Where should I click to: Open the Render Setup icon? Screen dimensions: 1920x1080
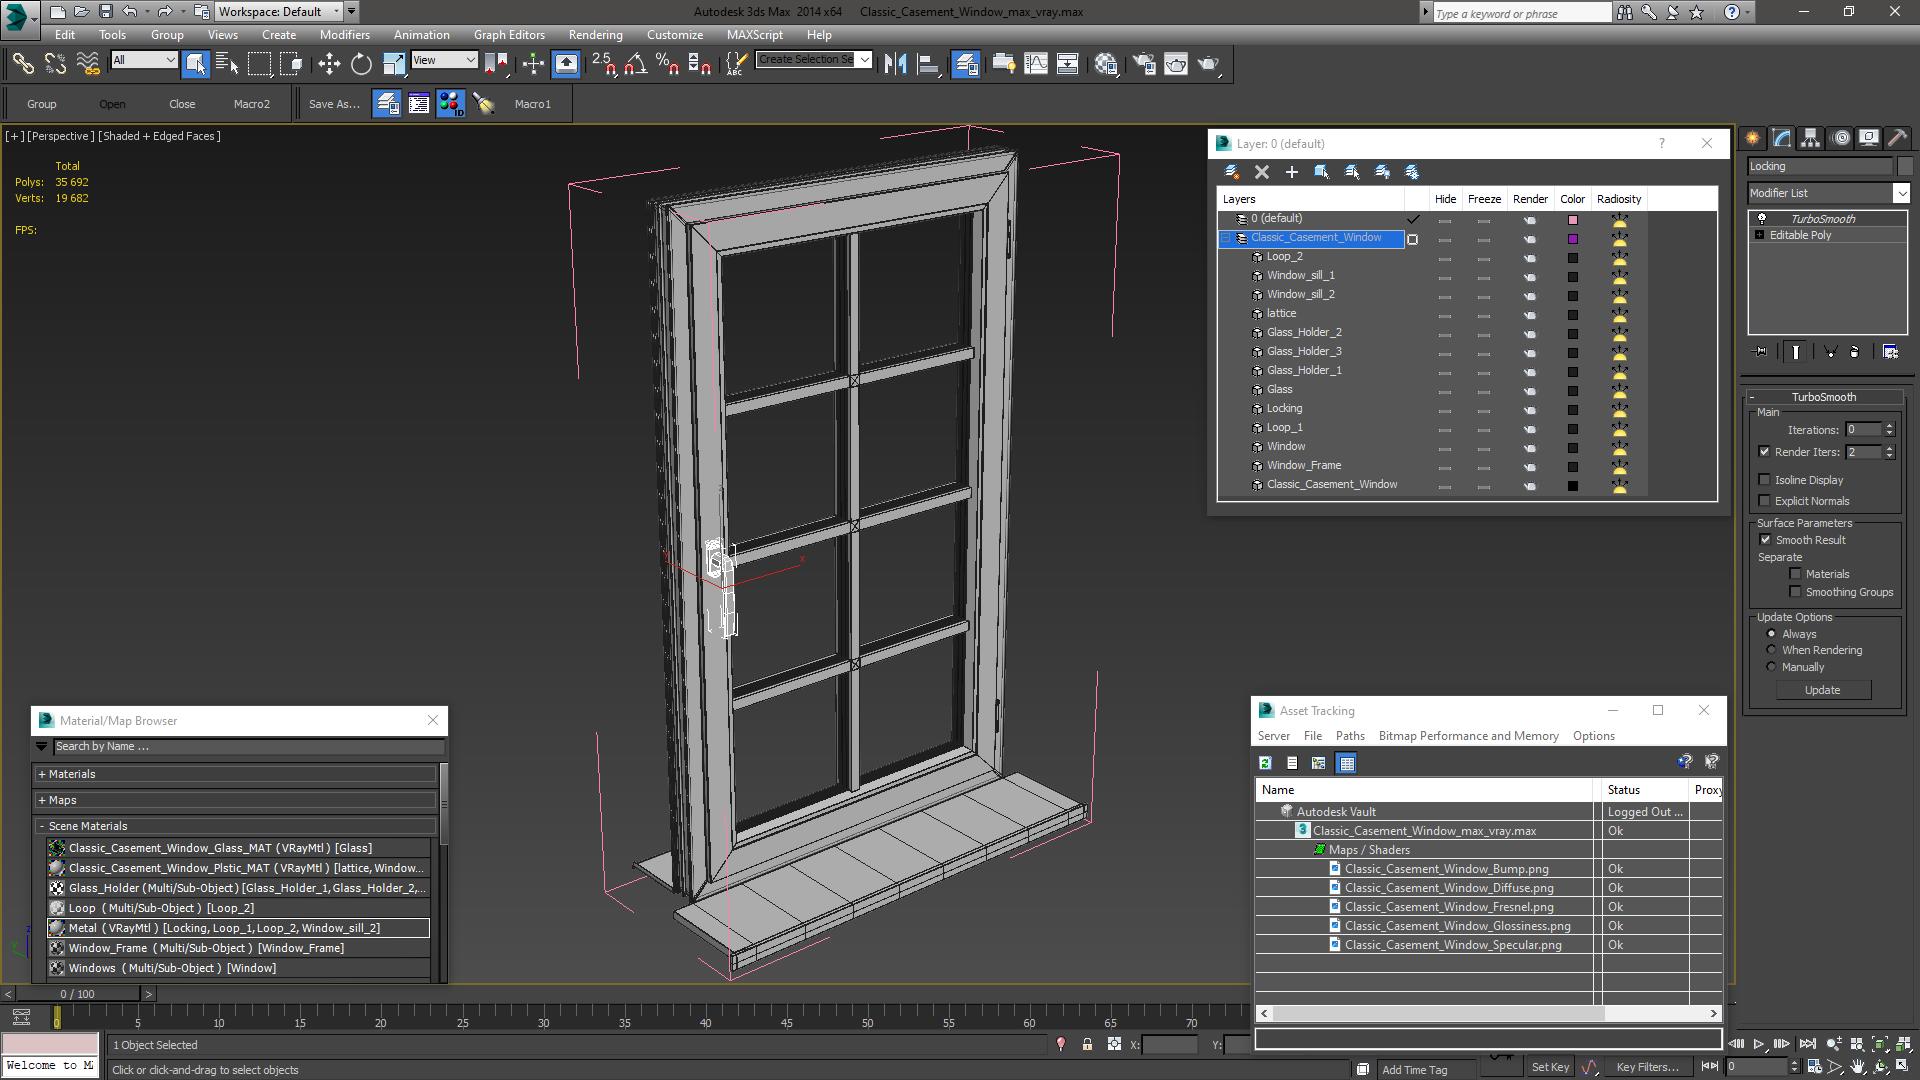click(1144, 64)
